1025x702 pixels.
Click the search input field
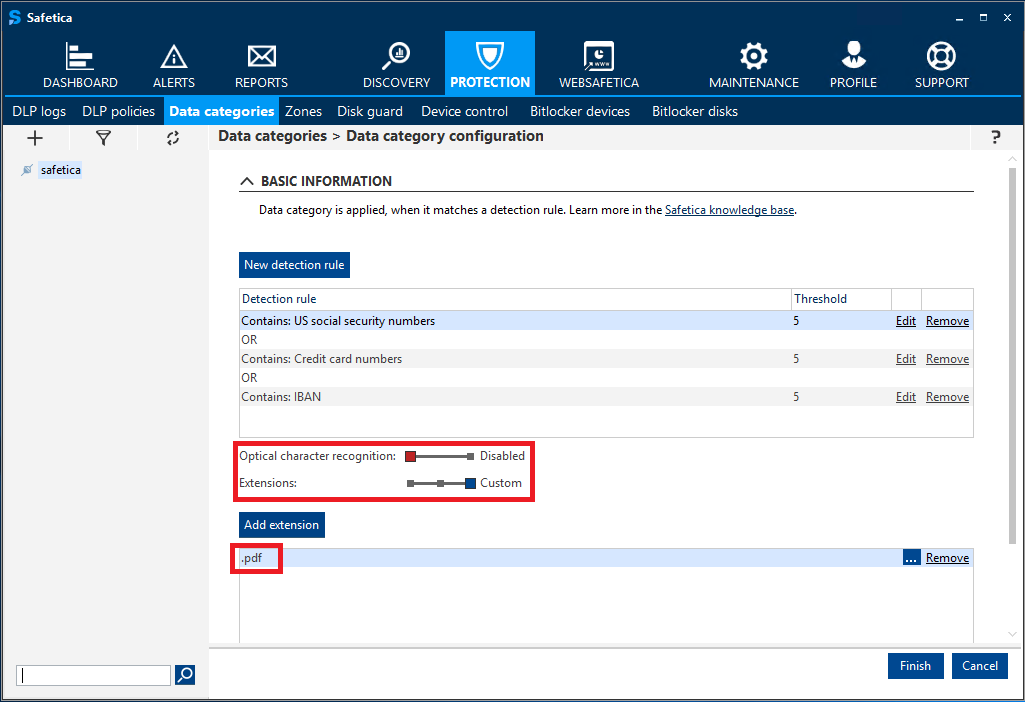pos(93,675)
